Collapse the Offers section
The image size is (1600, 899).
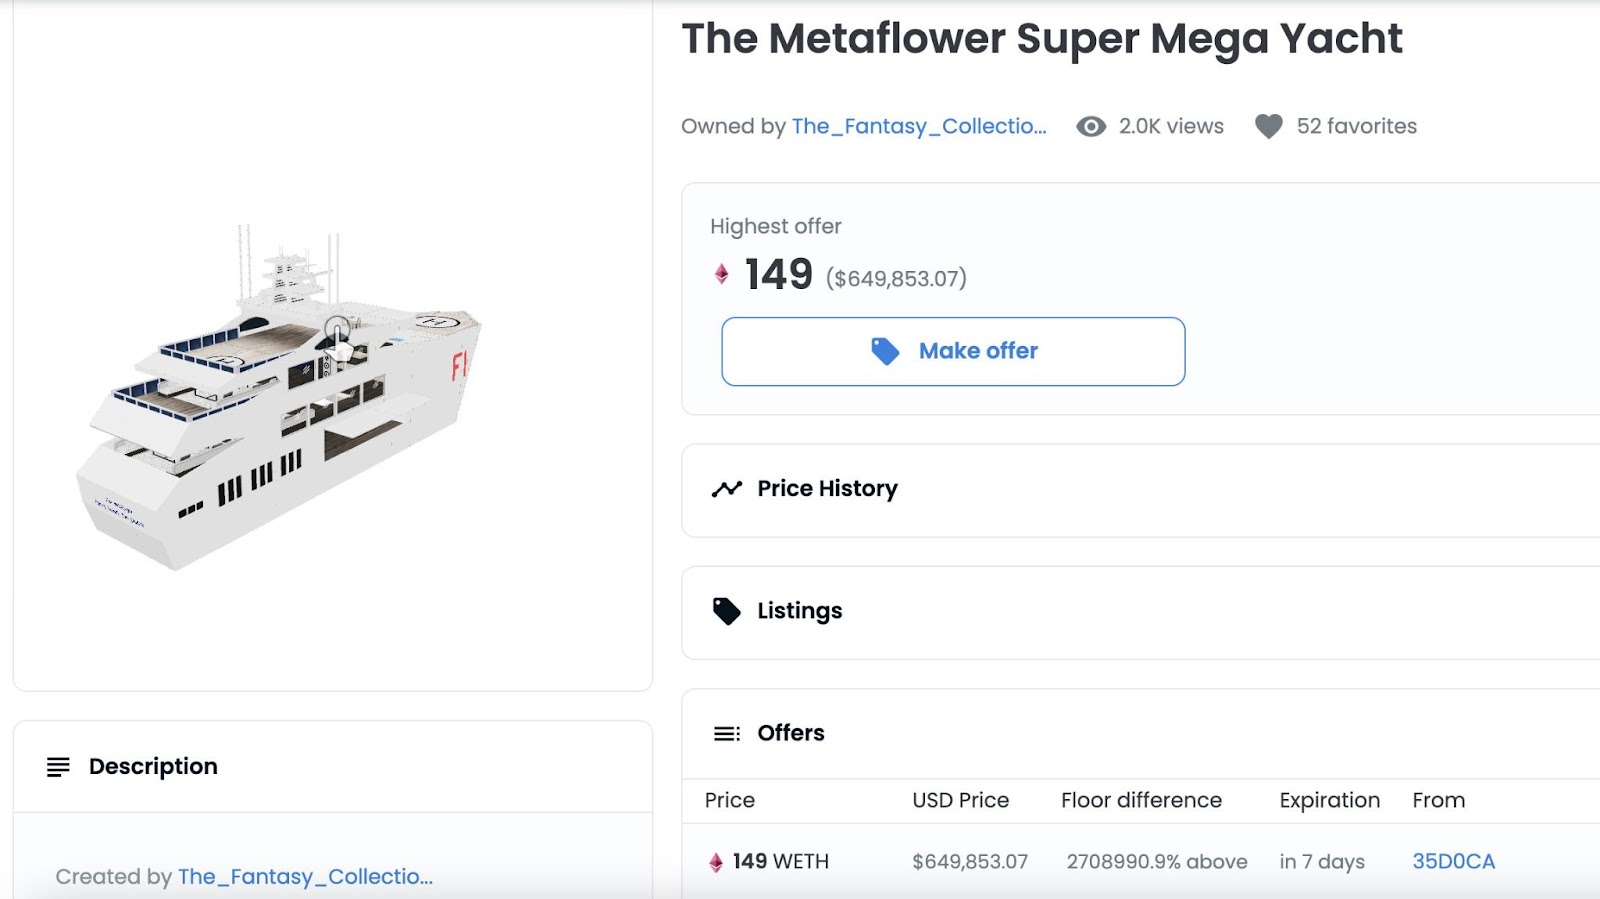[x=1140, y=734]
